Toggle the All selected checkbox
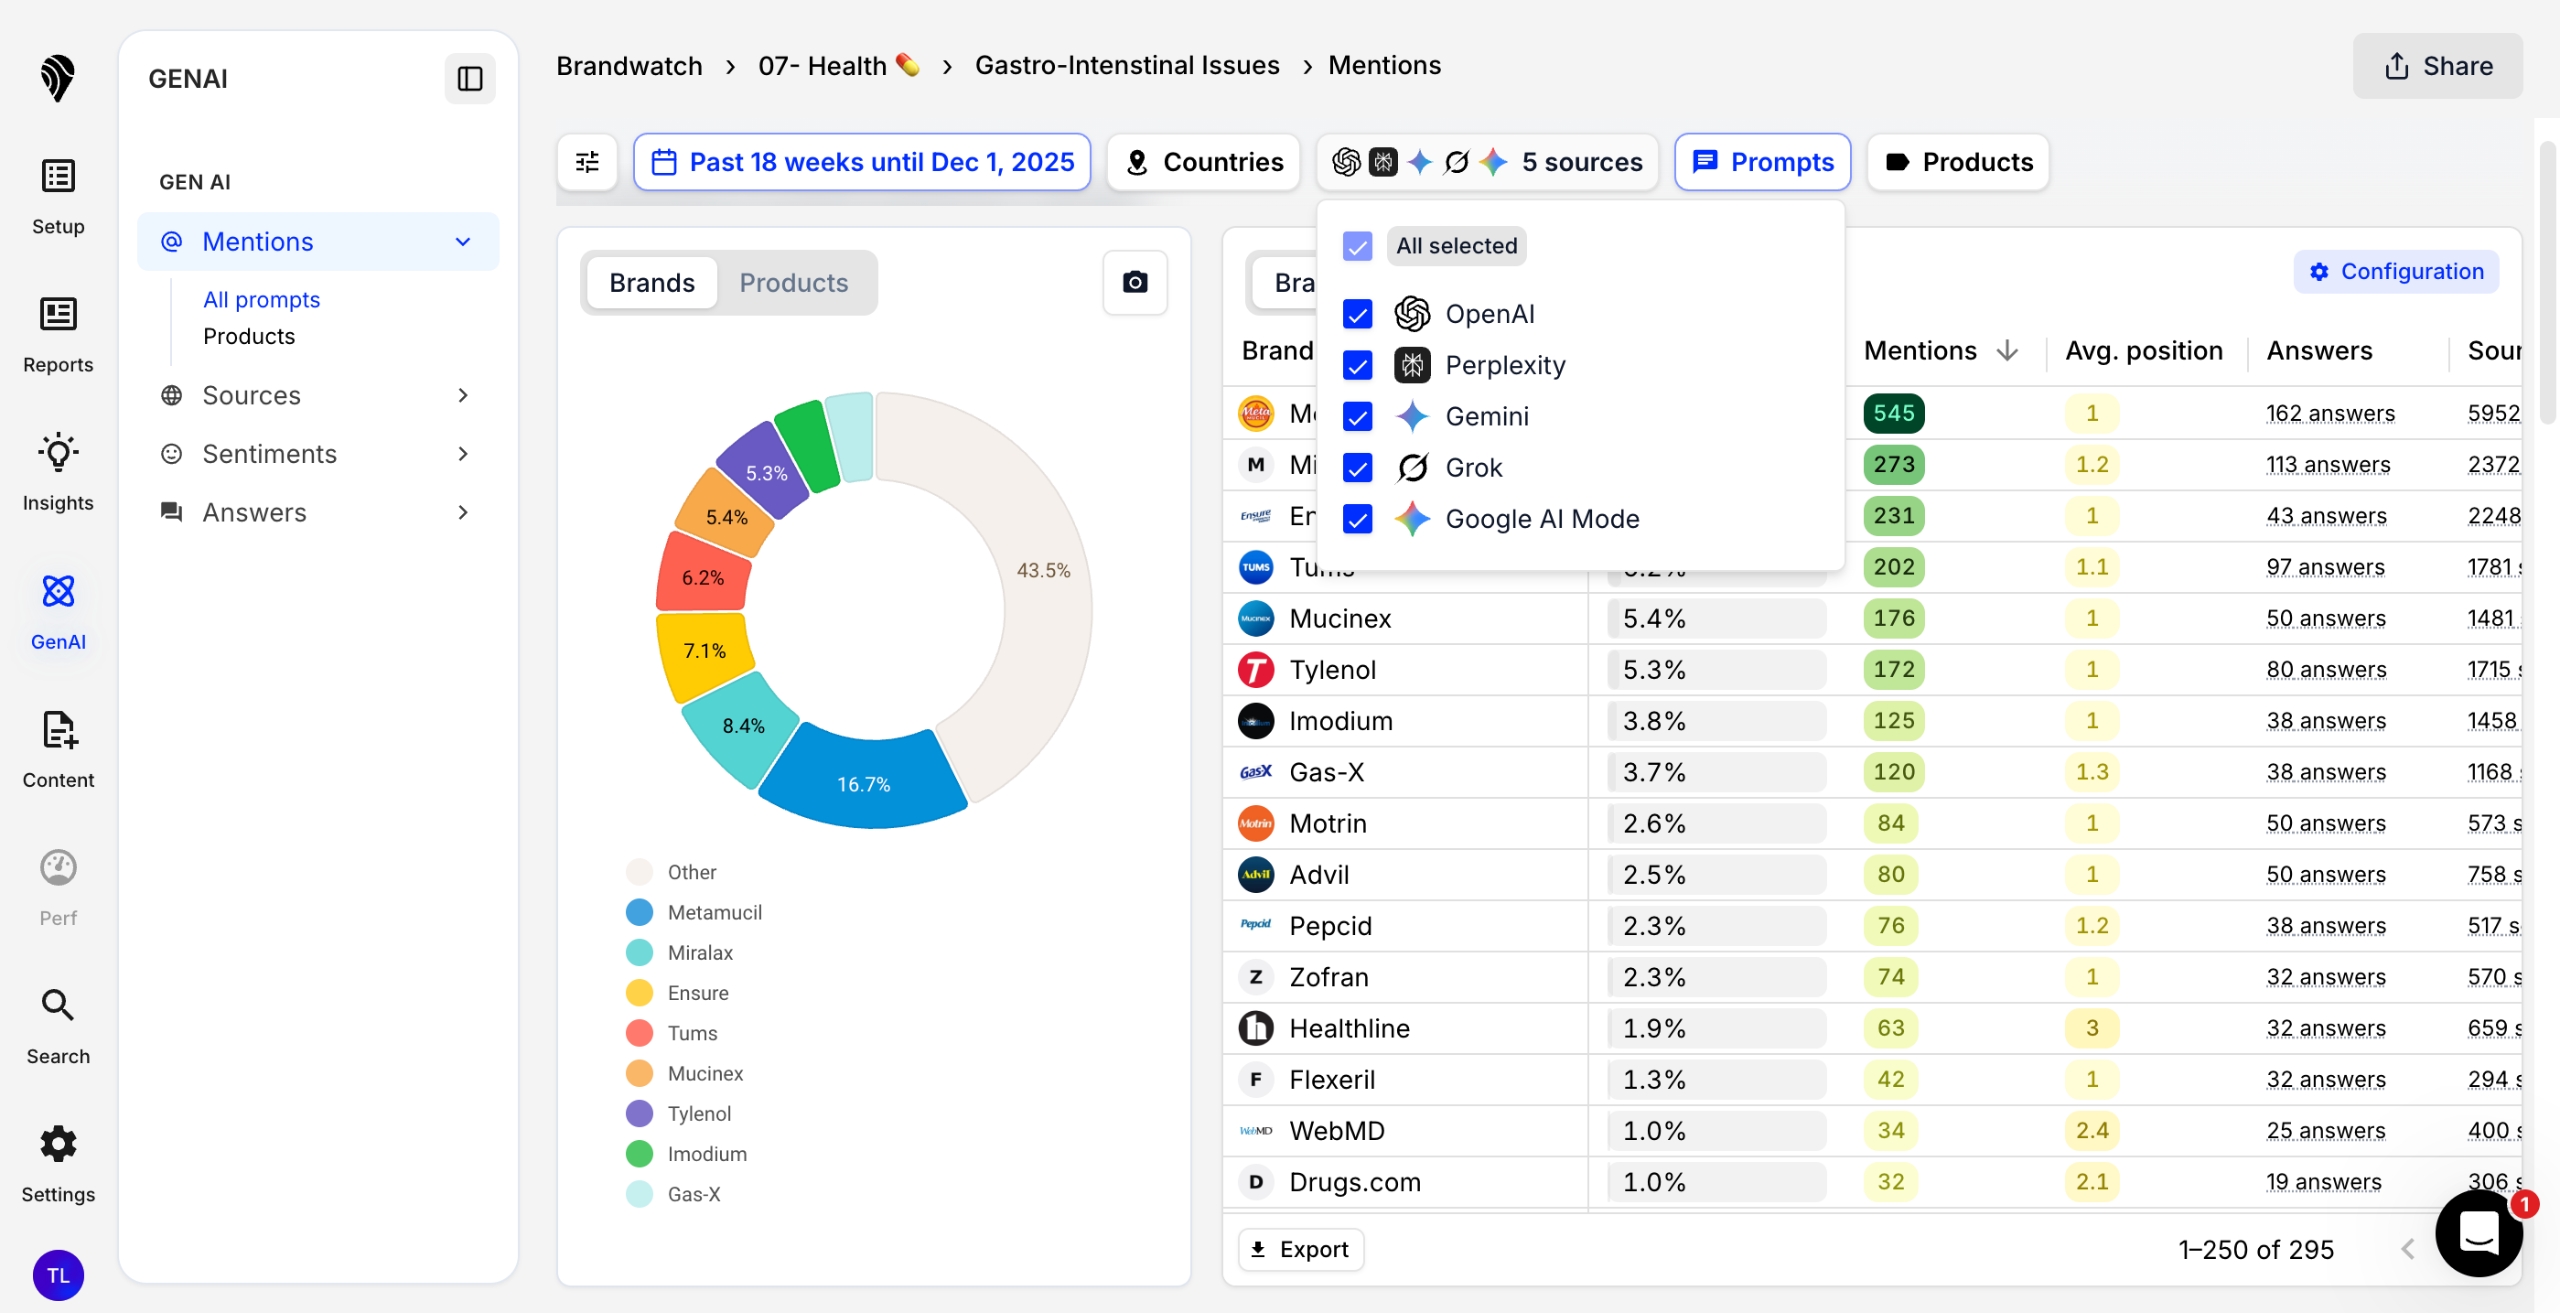The width and height of the screenshot is (2560, 1313). point(1357,246)
